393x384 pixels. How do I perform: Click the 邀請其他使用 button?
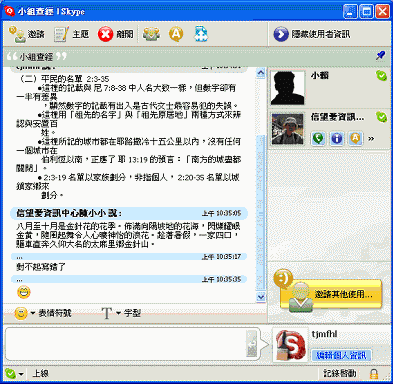pyautogui.click(x=331, y=294)
